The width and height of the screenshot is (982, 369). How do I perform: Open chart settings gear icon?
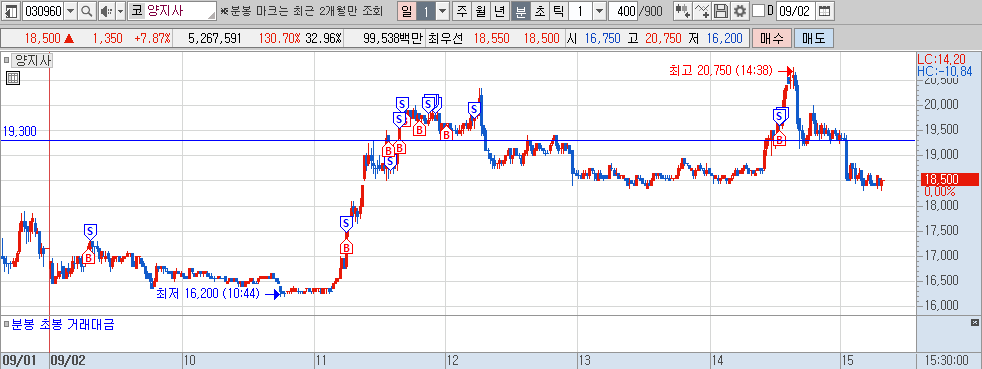(740, 11)
